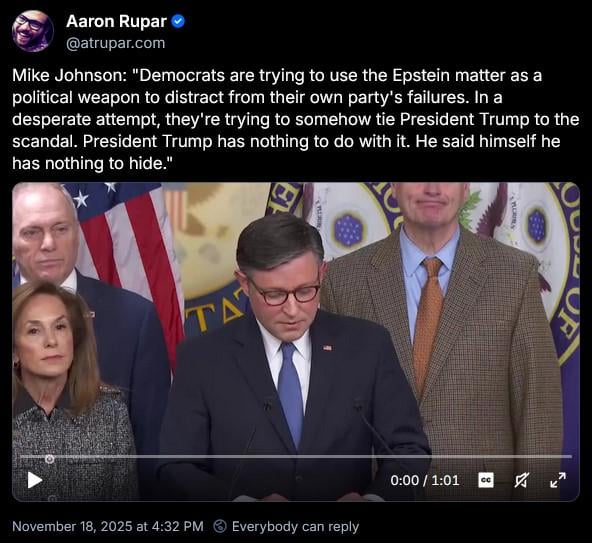
Task: Click the reply-settings globe icon
Action: point(220,526)
